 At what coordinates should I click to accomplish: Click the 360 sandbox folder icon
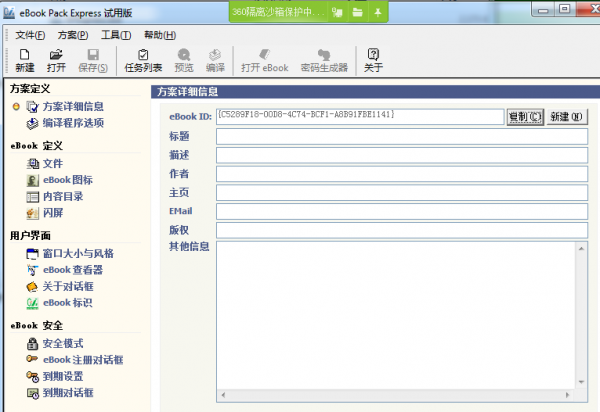pos(357,13)
